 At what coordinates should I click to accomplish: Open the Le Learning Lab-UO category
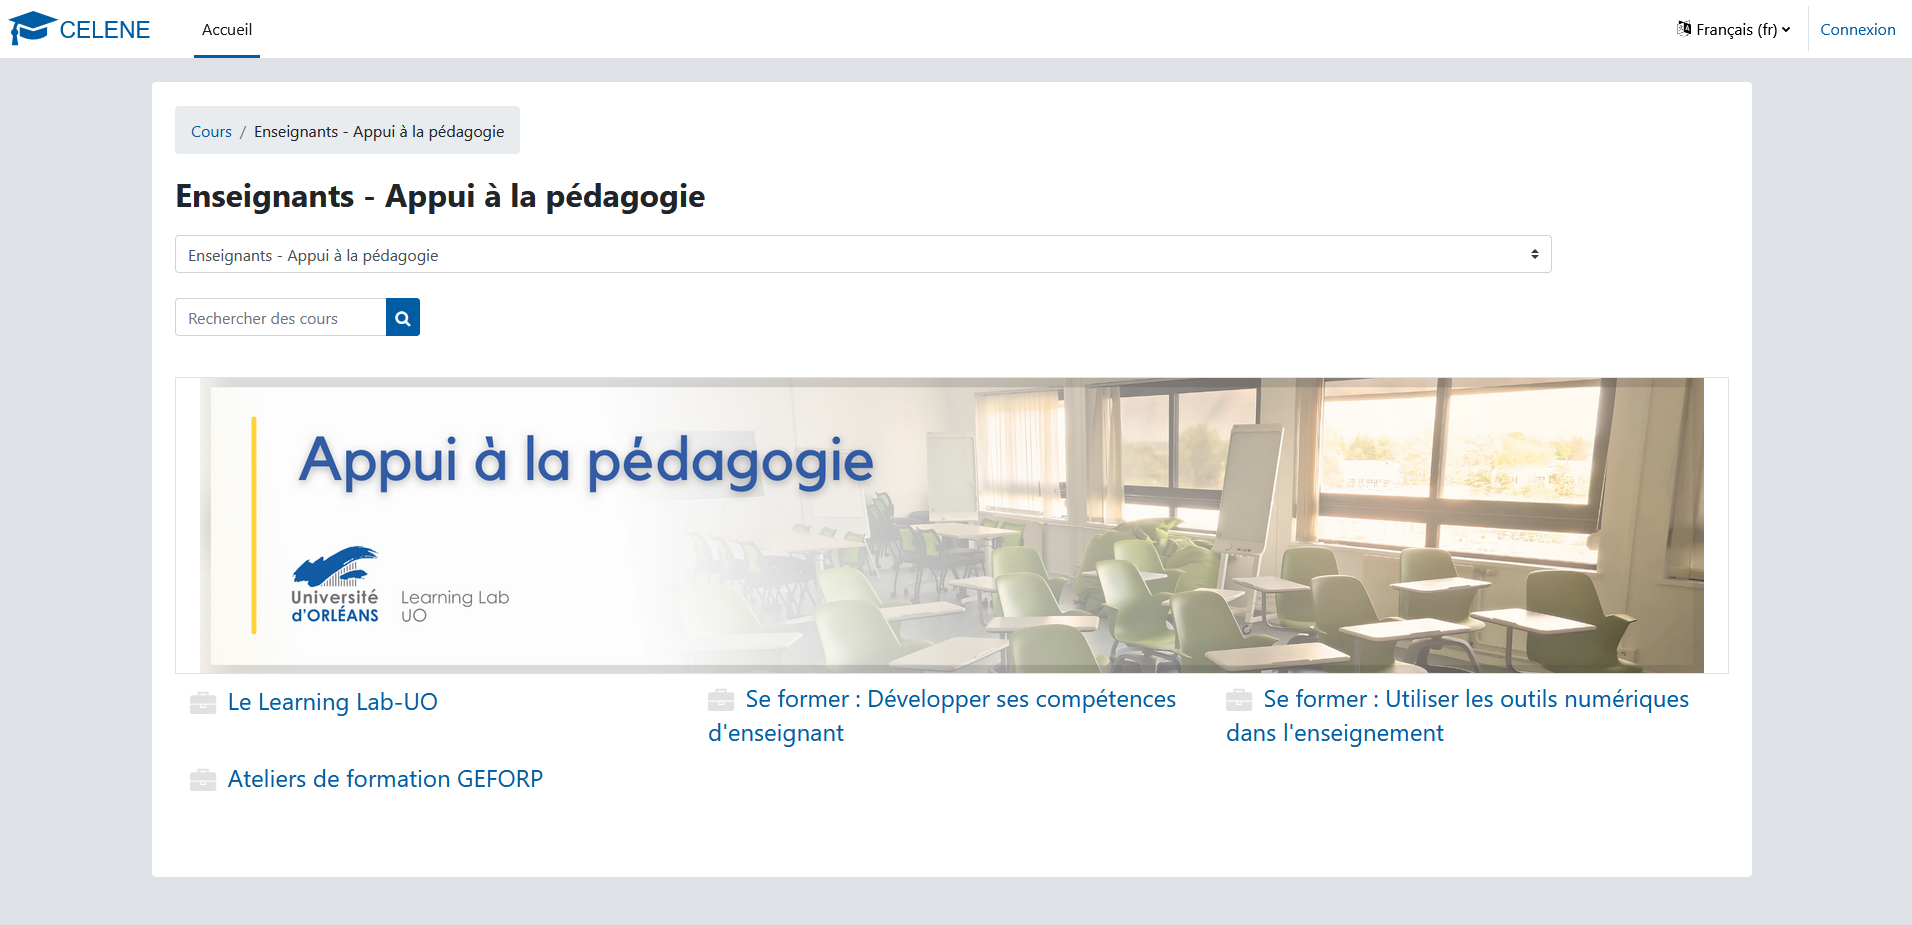click(333, 702)
